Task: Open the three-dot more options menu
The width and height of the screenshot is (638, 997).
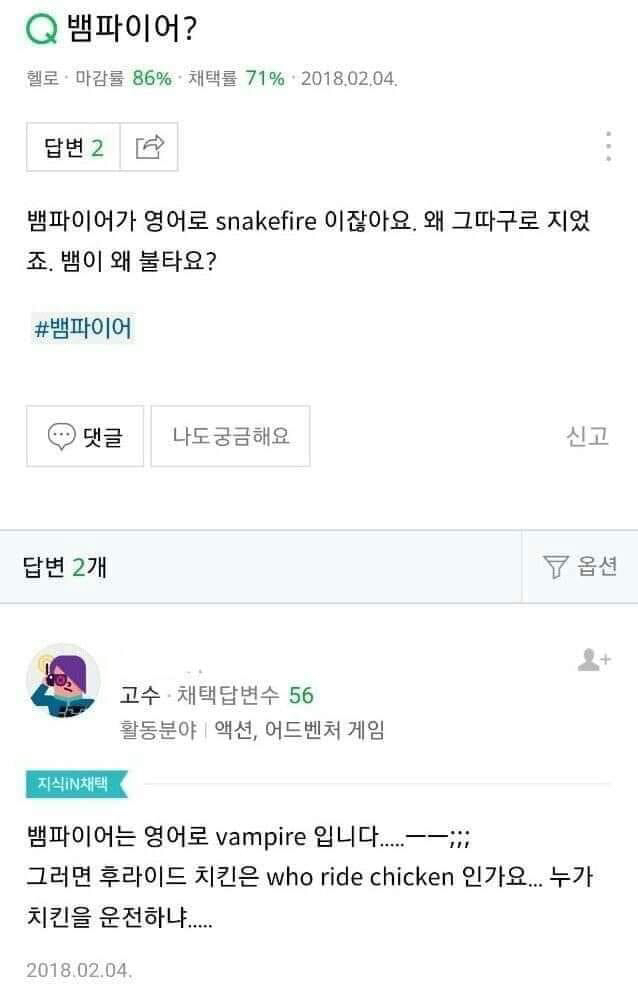Action: [608, 146]
